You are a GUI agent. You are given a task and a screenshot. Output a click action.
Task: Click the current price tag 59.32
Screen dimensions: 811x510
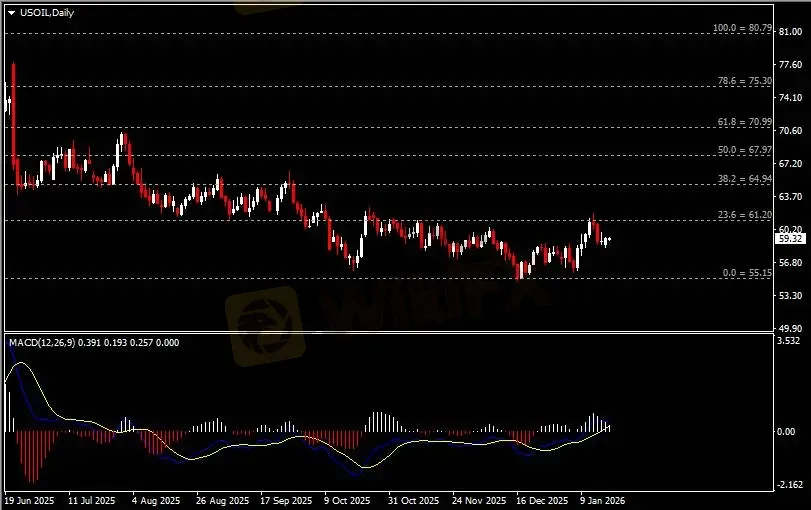[791, 239]
